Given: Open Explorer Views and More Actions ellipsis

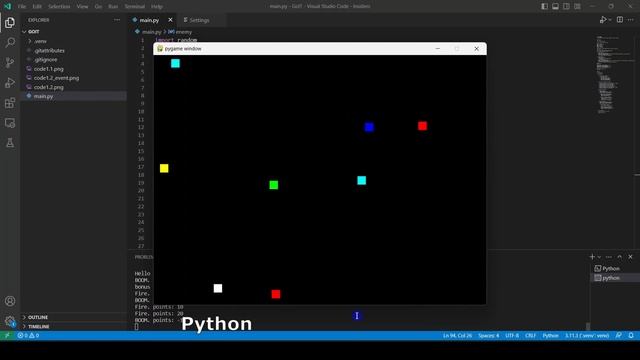Looking at the screenshot, I should (x=117, y=20).
